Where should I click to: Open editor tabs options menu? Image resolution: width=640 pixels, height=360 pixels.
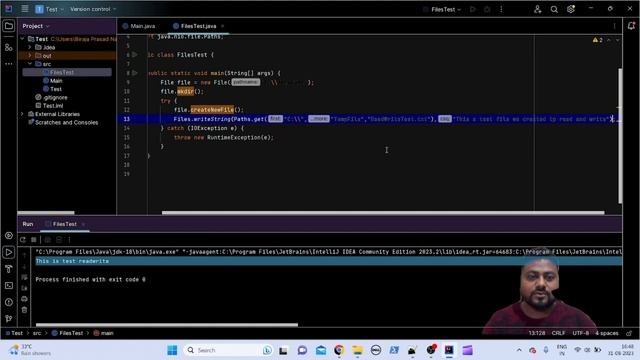(x=614, y=26)
